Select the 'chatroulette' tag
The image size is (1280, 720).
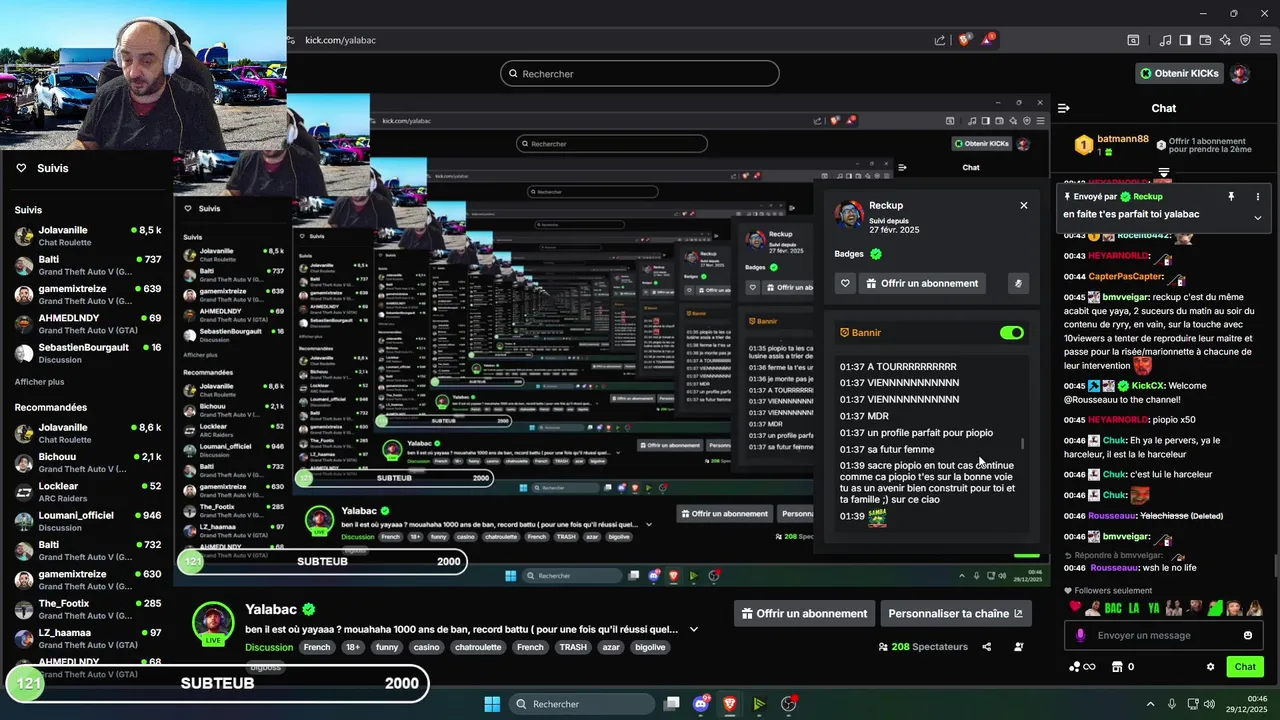pos(477,647)
